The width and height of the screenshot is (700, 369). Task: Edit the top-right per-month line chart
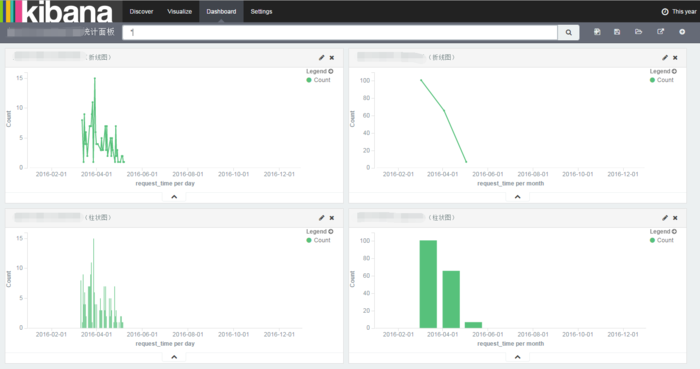665,58
